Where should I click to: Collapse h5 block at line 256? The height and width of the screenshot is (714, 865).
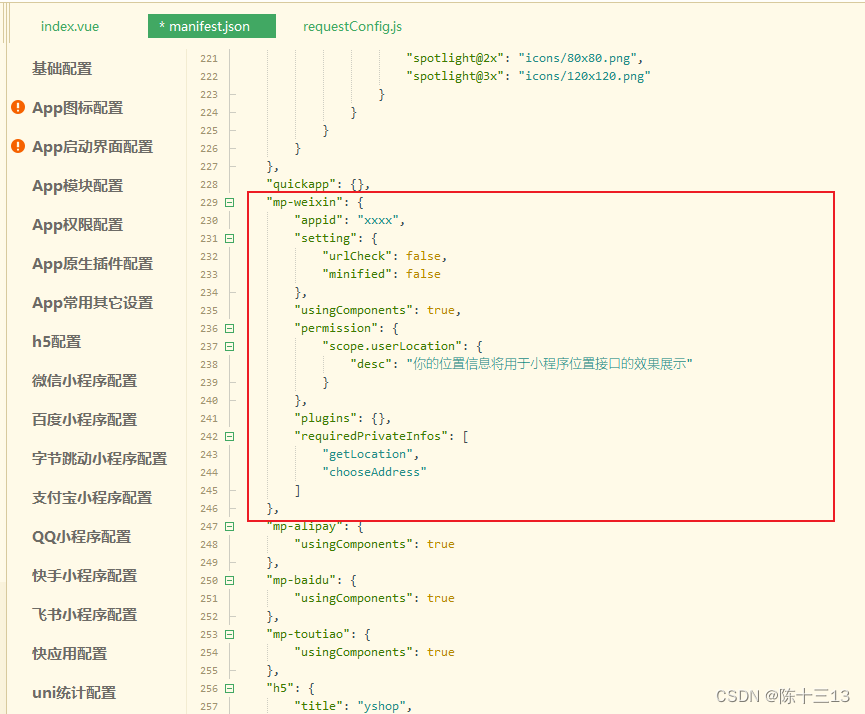click(x=229, y=689)
